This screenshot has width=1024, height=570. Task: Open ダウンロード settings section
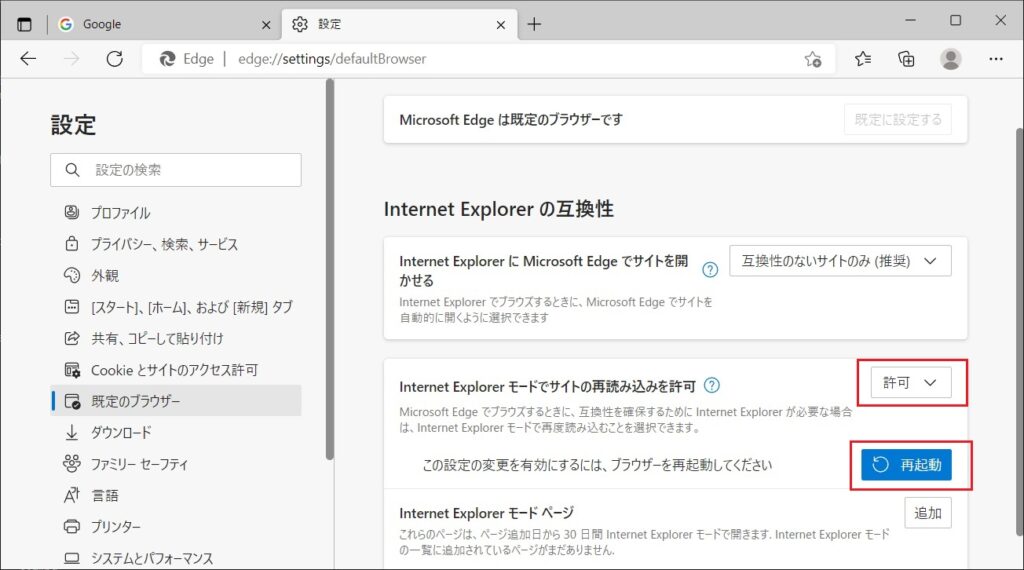tap(176, 432)
